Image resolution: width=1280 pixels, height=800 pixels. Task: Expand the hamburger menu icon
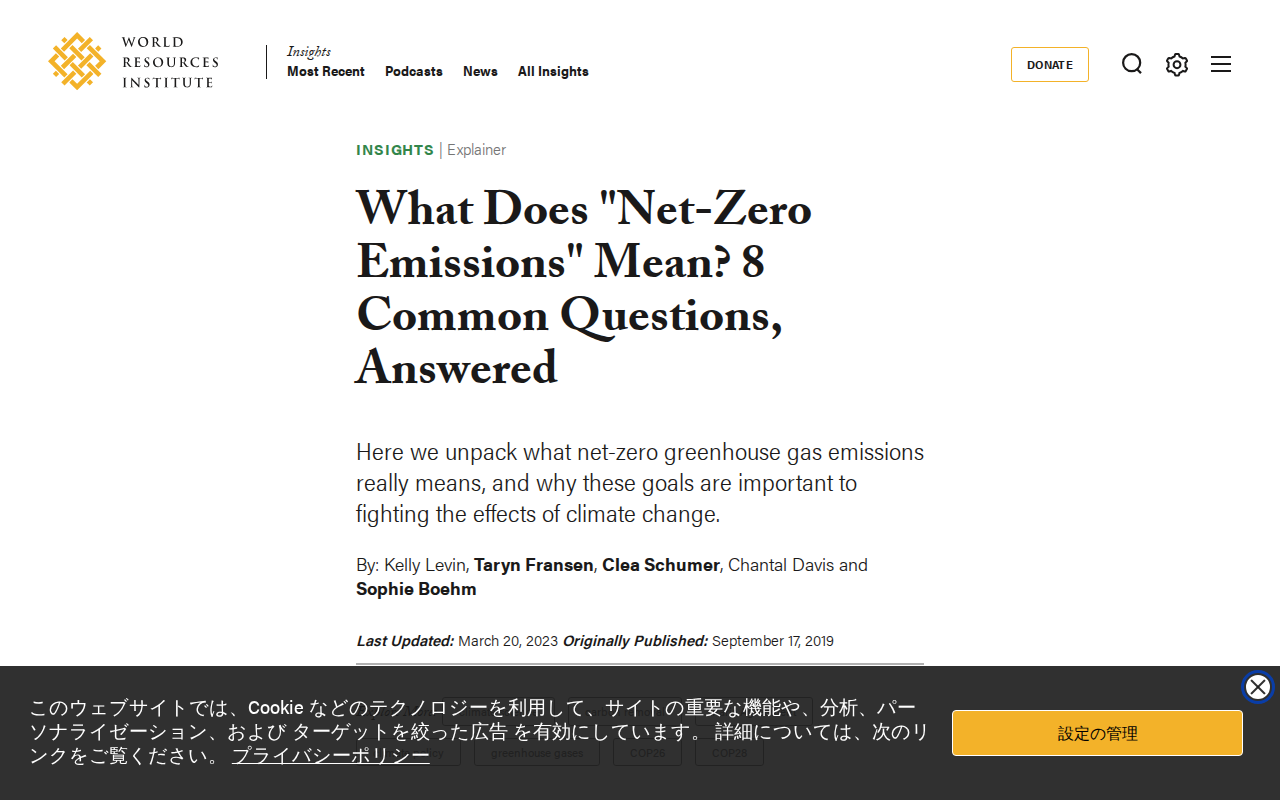tap(1221, 64)
